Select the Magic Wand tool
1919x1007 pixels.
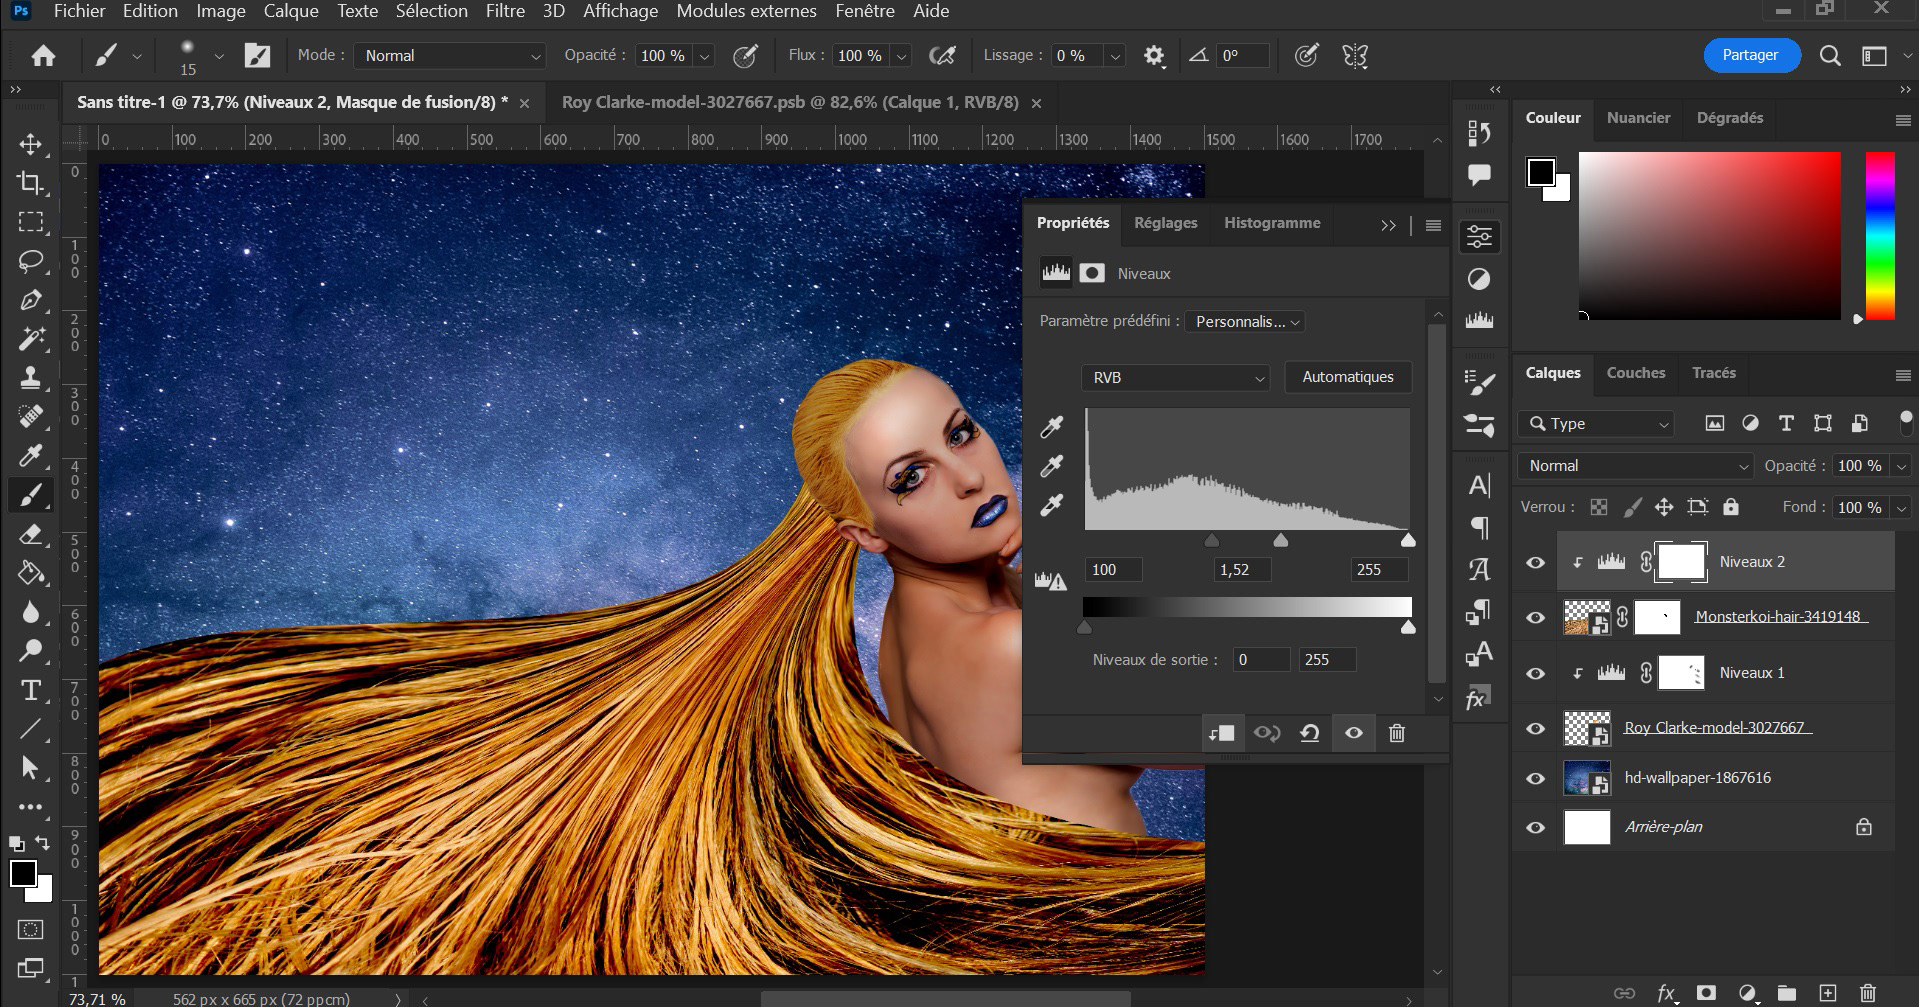click(31, 339)
